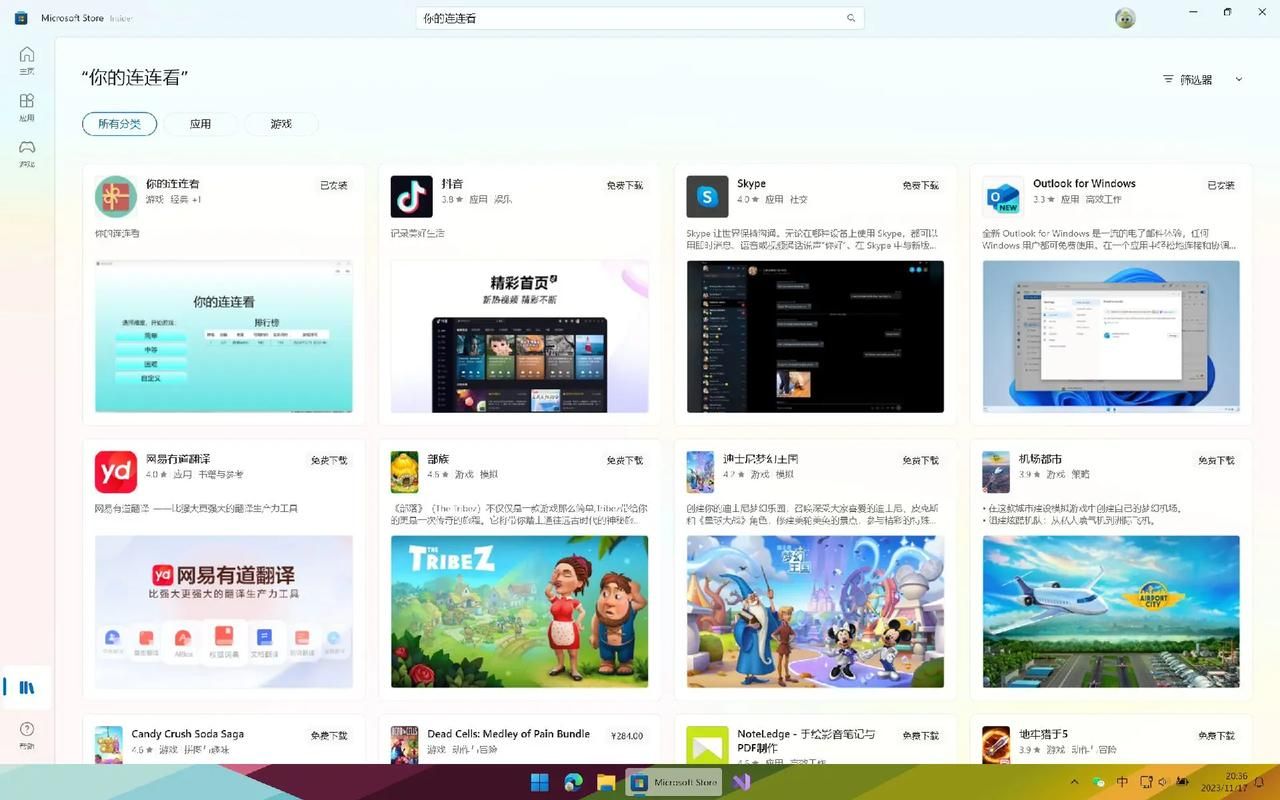Select the 应用 category tab

(x=201, y=124)
